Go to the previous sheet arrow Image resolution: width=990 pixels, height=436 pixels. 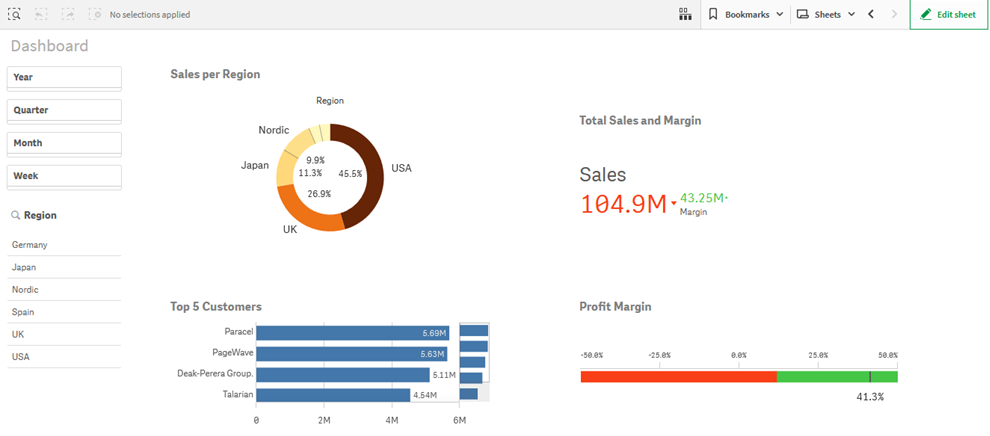871,15
